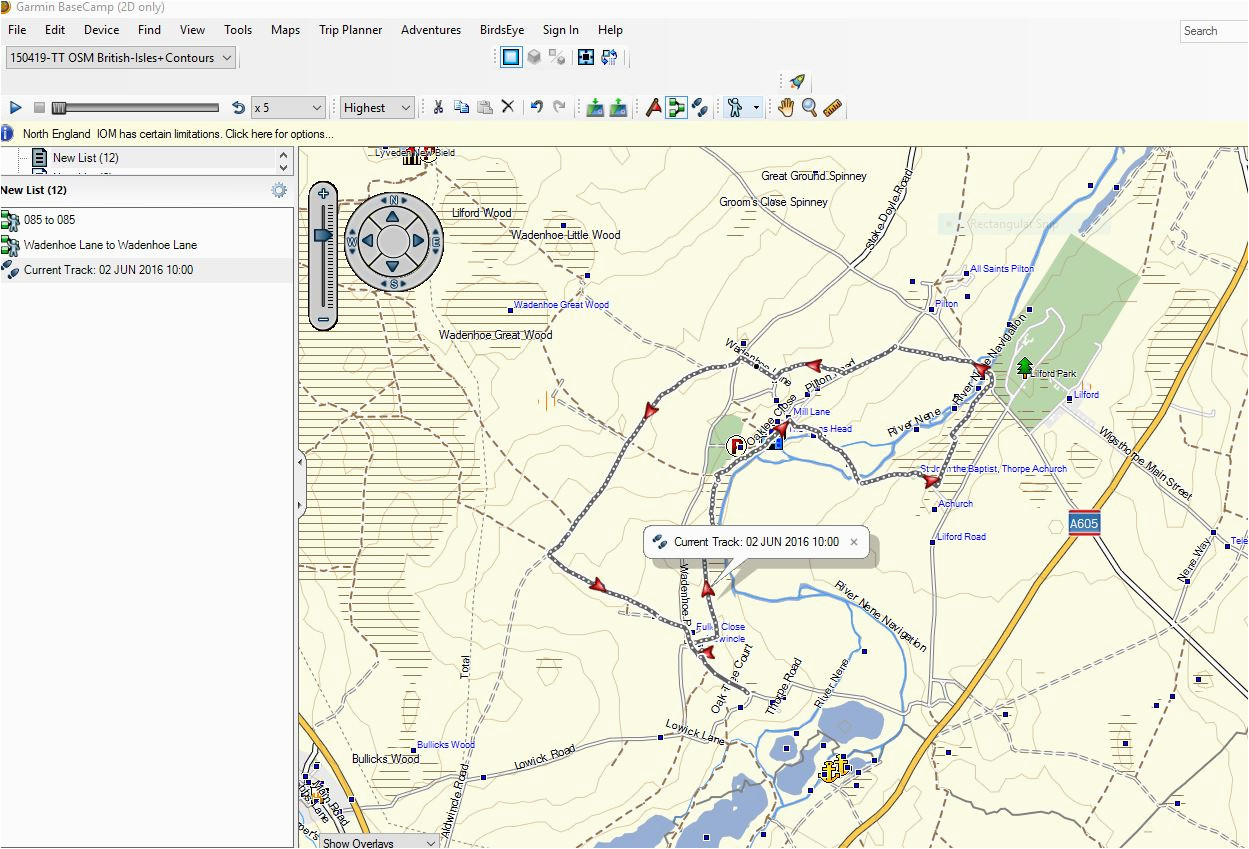This screenshot has height=849, width=1249.
Task: Click the playback position slider thumb
Action: click(x=59, y=107)
